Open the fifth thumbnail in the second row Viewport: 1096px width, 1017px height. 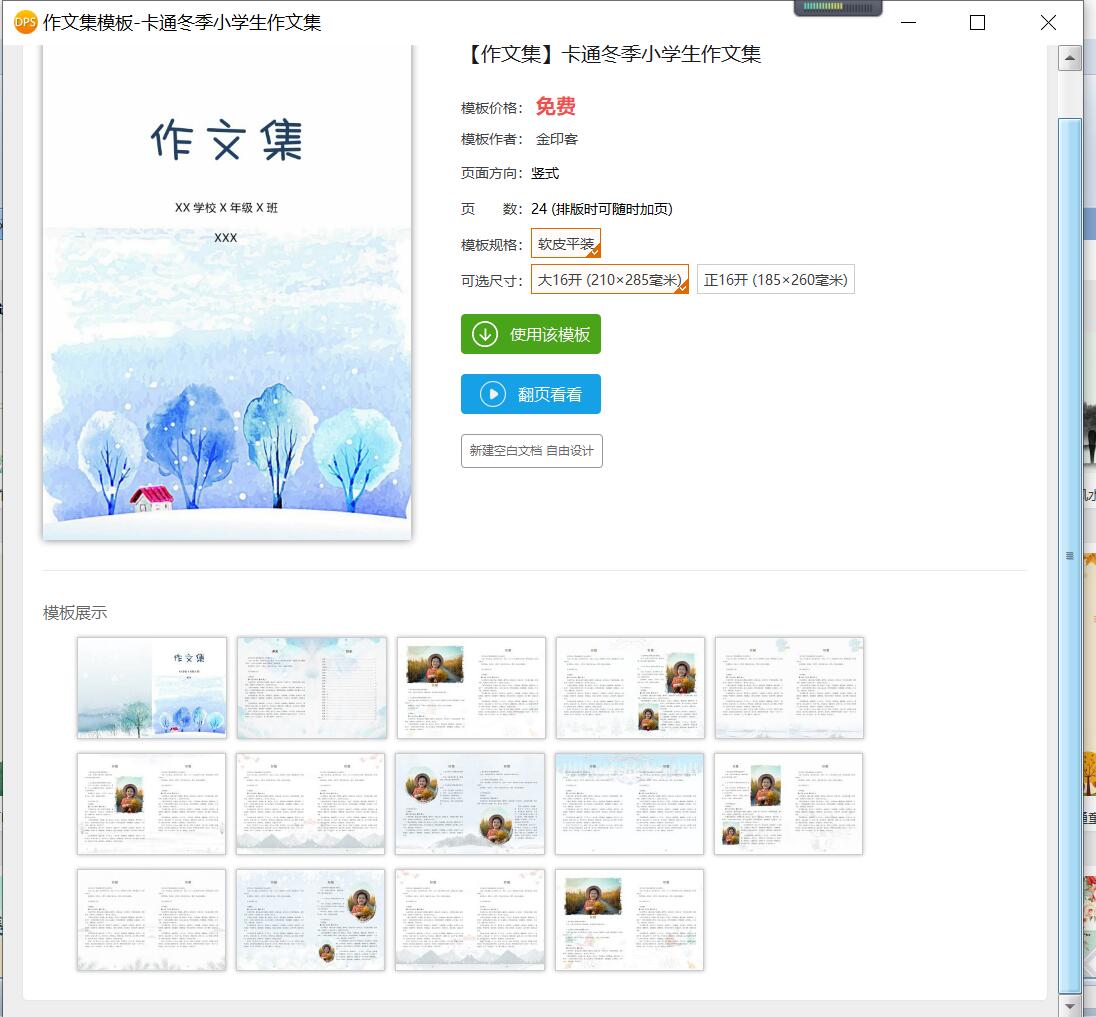pyautogui.click(x=788, y=804)
